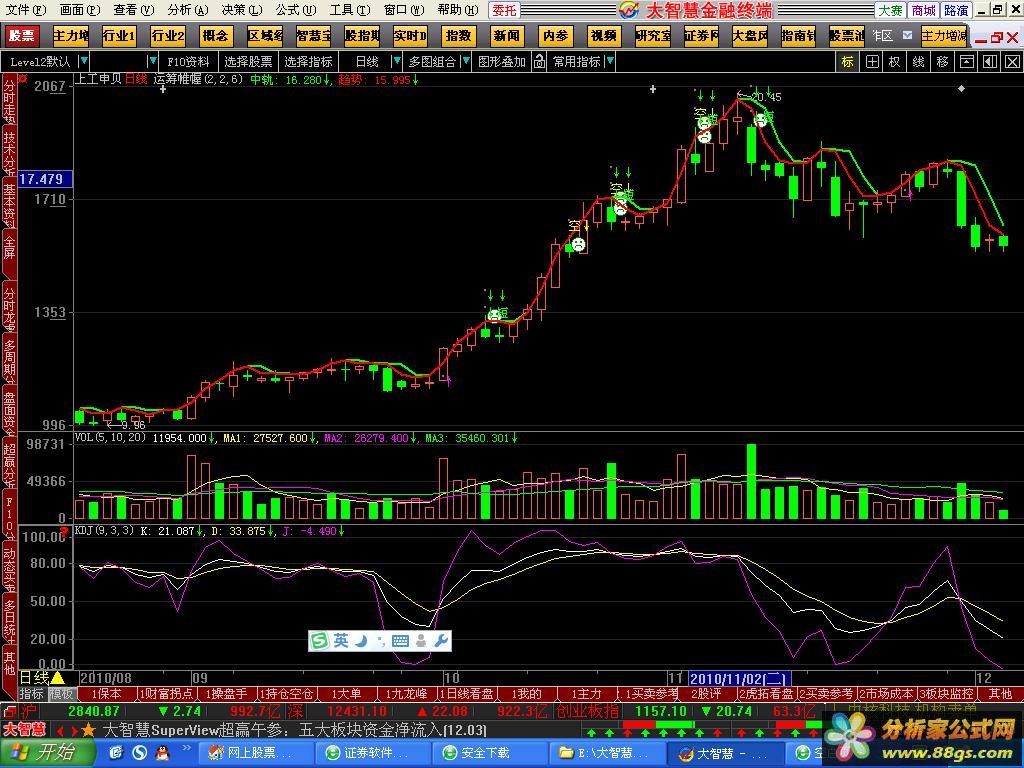Image resolution: width=1024 pixels, height=768 pixels.
Task: Click the 2010/11/02 date marker on timeline
Action: tap(740, 679)
